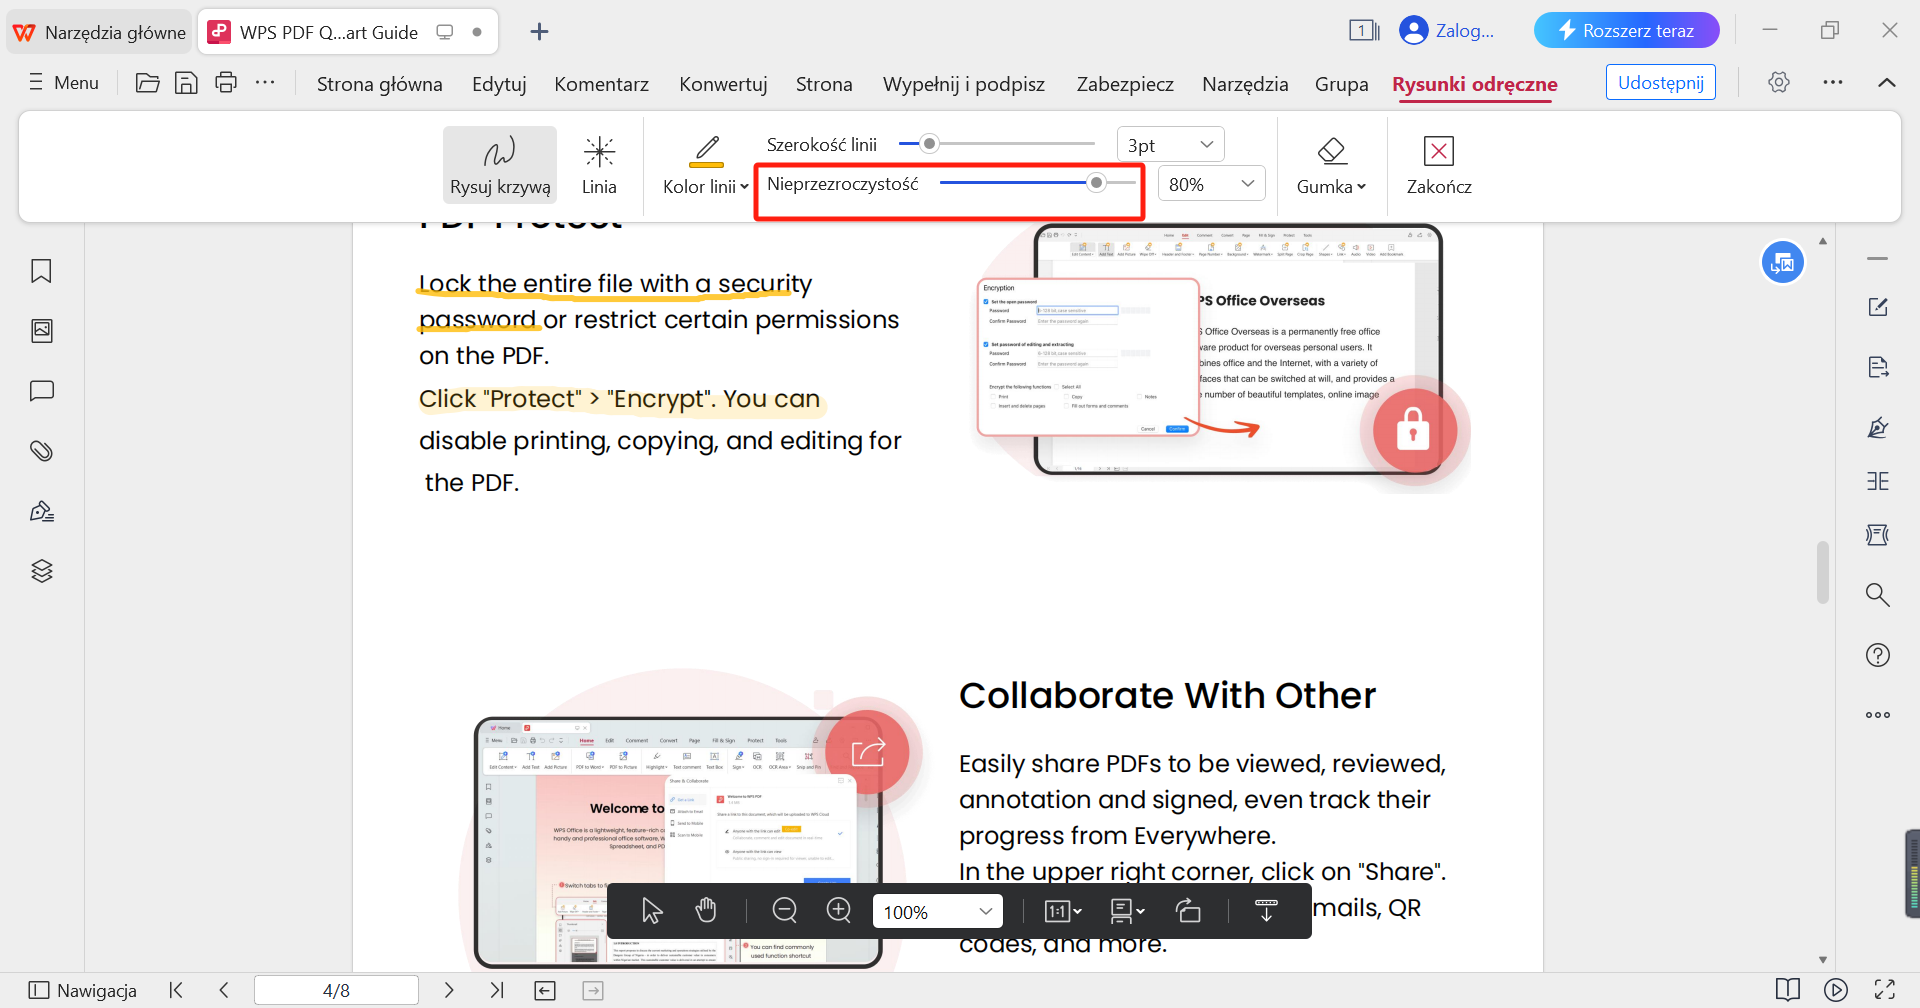Click the Udostępnij share button
Image resolution: width=1920 pixels, height=1008 pixels.
[1661, 82]
